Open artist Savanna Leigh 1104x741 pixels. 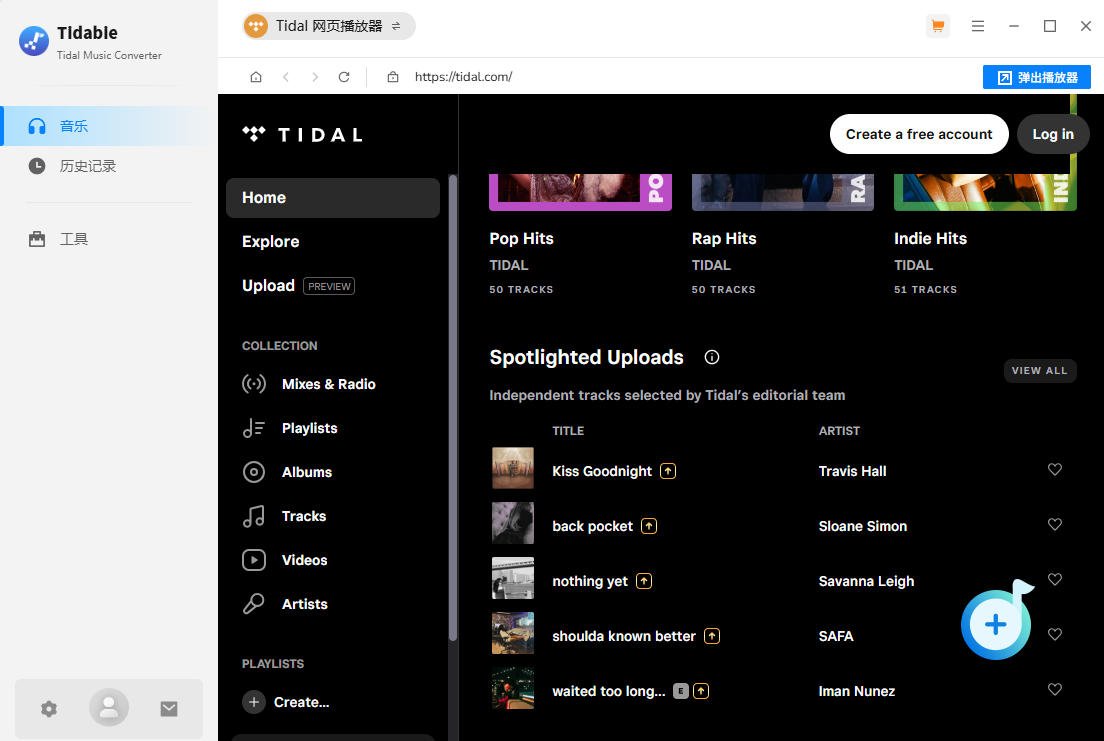(x=866, y=581)
